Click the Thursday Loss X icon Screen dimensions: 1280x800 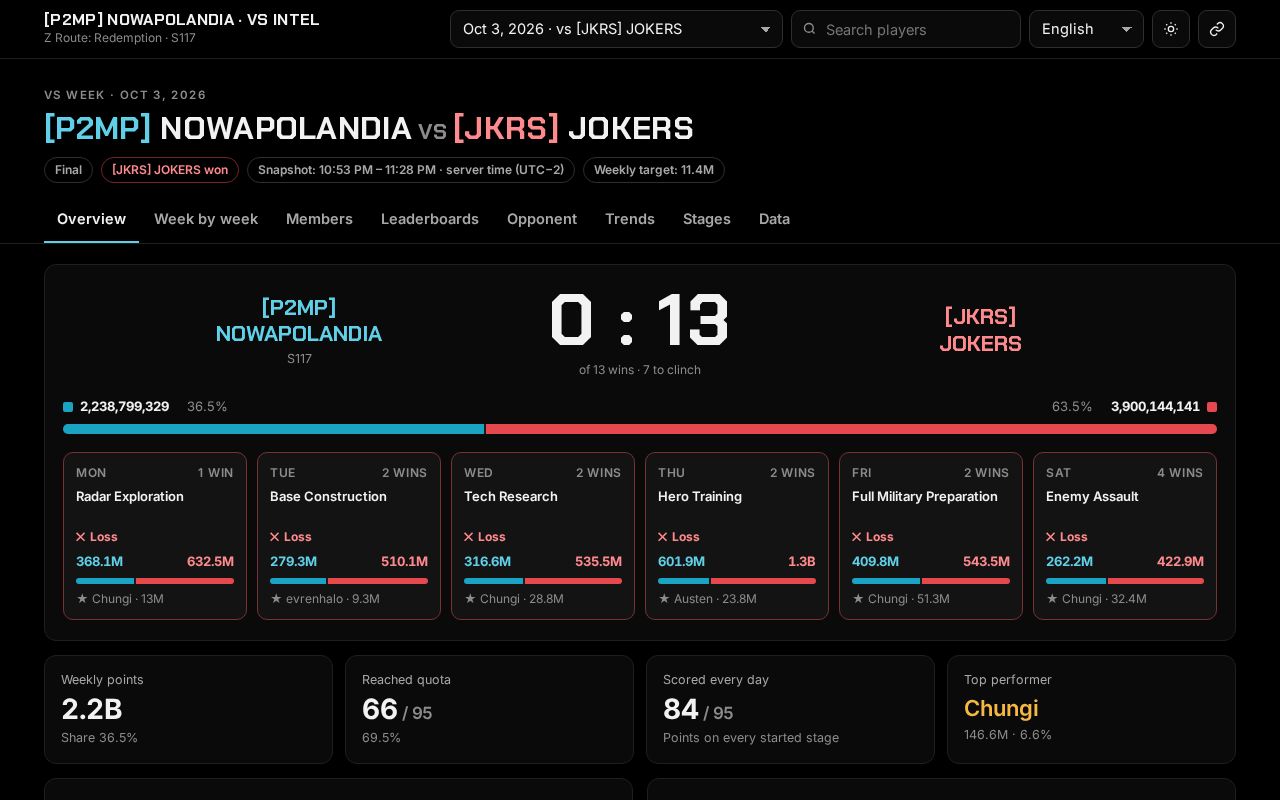(663, 537)
